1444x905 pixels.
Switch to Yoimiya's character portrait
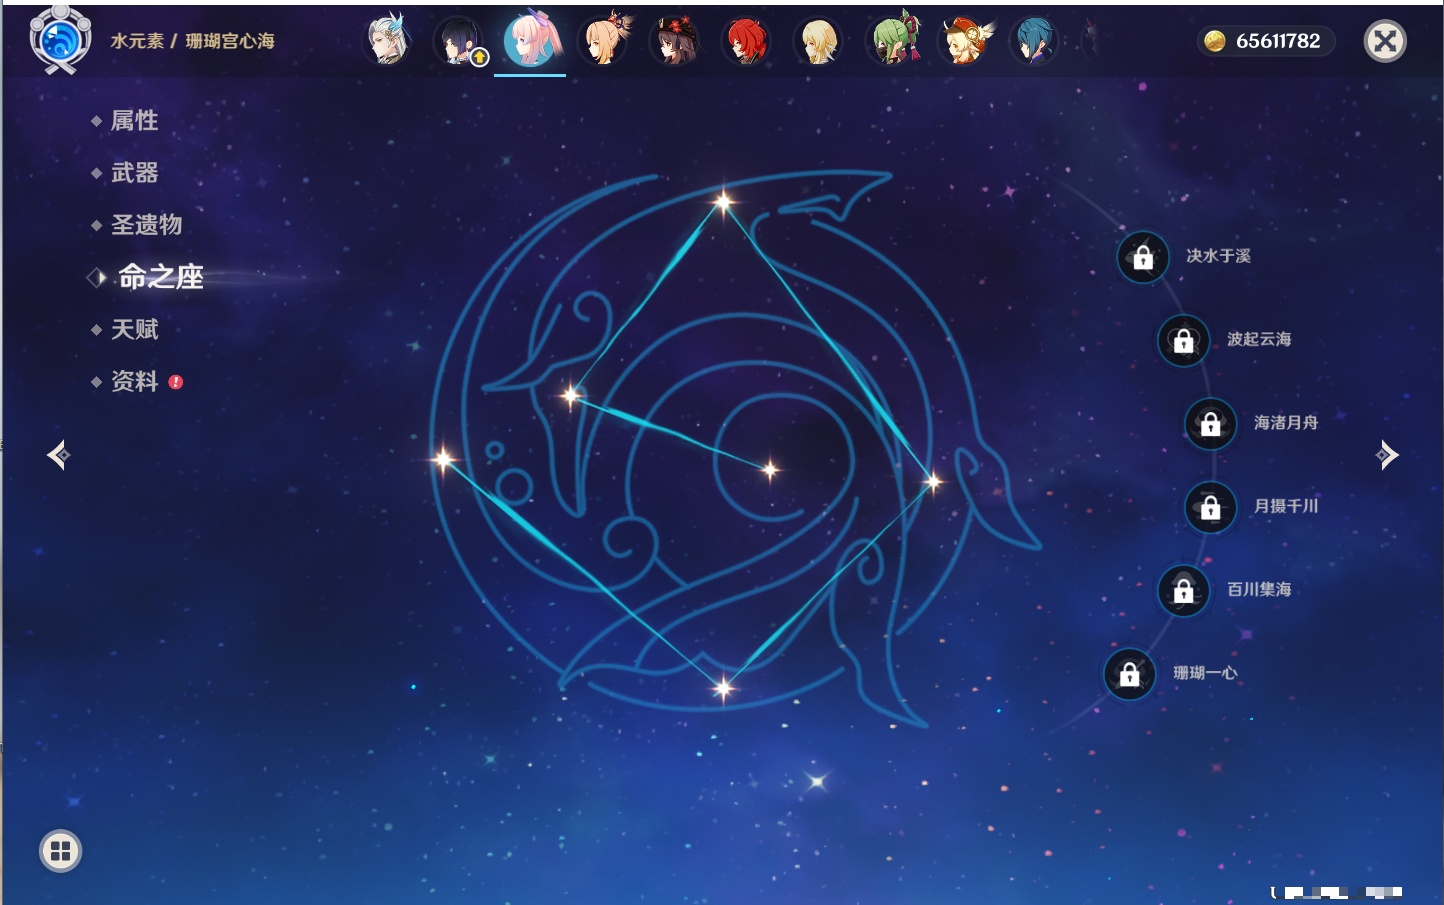(x=604, y=41)
